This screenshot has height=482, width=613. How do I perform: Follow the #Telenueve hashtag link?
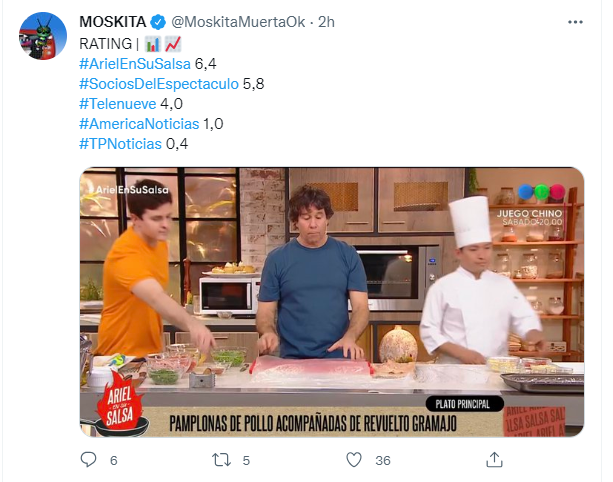118,104
